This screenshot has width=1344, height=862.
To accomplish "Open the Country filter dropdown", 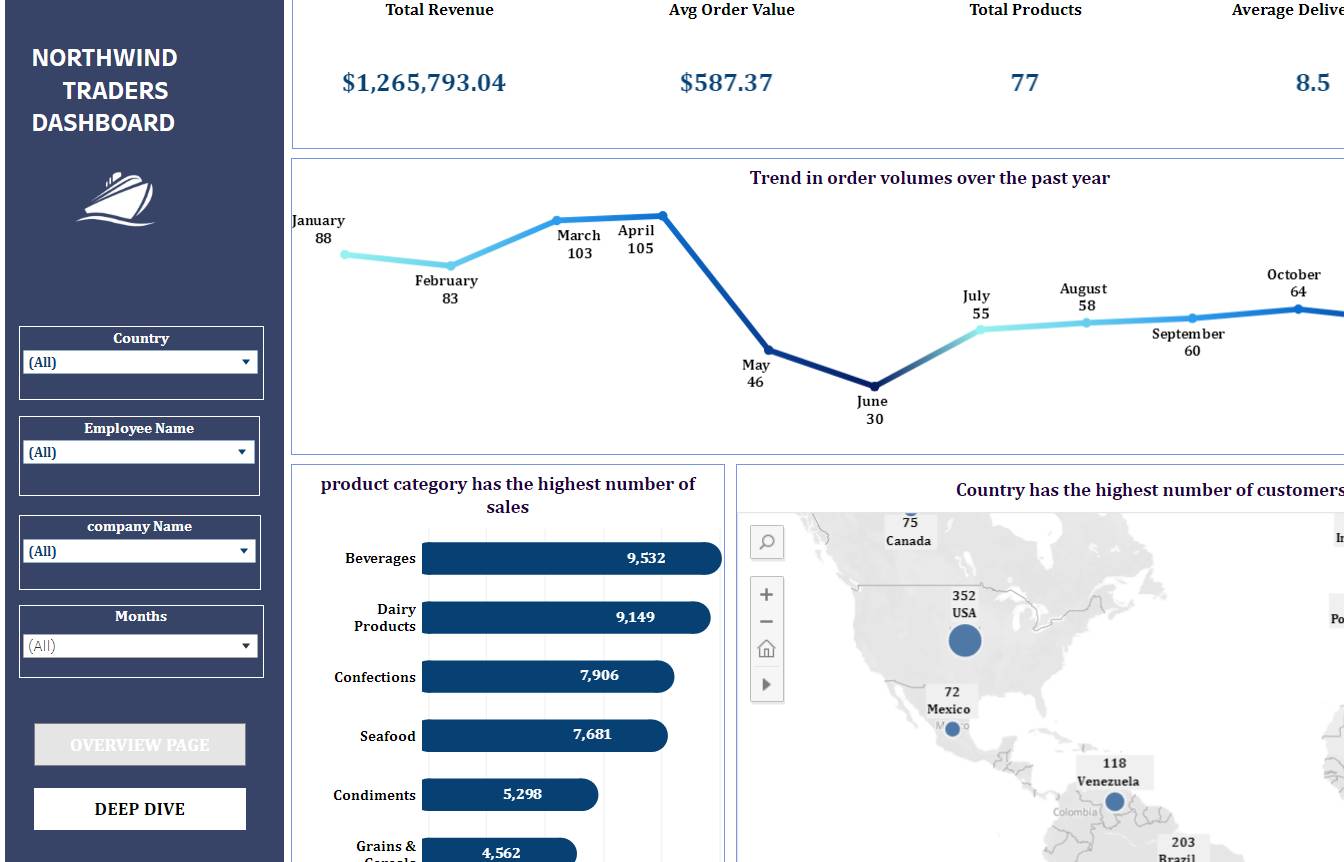I will click(140, 362).
